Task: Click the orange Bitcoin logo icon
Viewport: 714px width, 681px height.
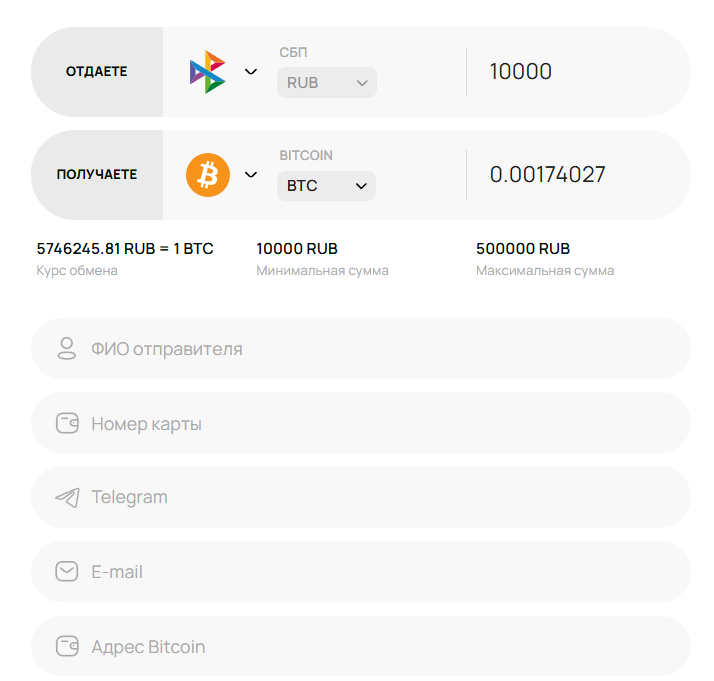Action: point(208,175)
